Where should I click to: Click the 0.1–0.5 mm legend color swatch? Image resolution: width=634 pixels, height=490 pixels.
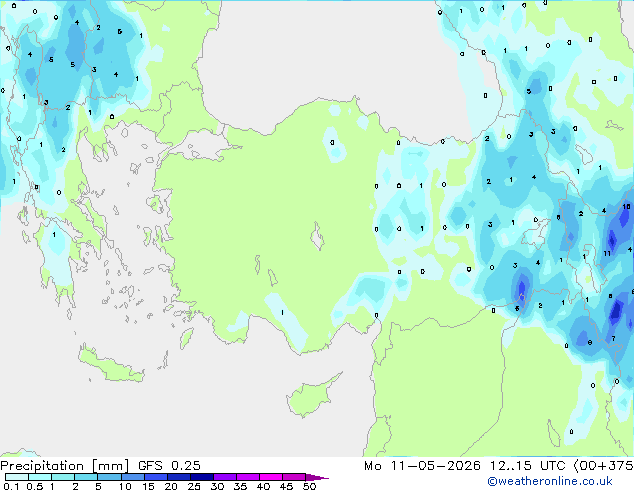point(17,477)
